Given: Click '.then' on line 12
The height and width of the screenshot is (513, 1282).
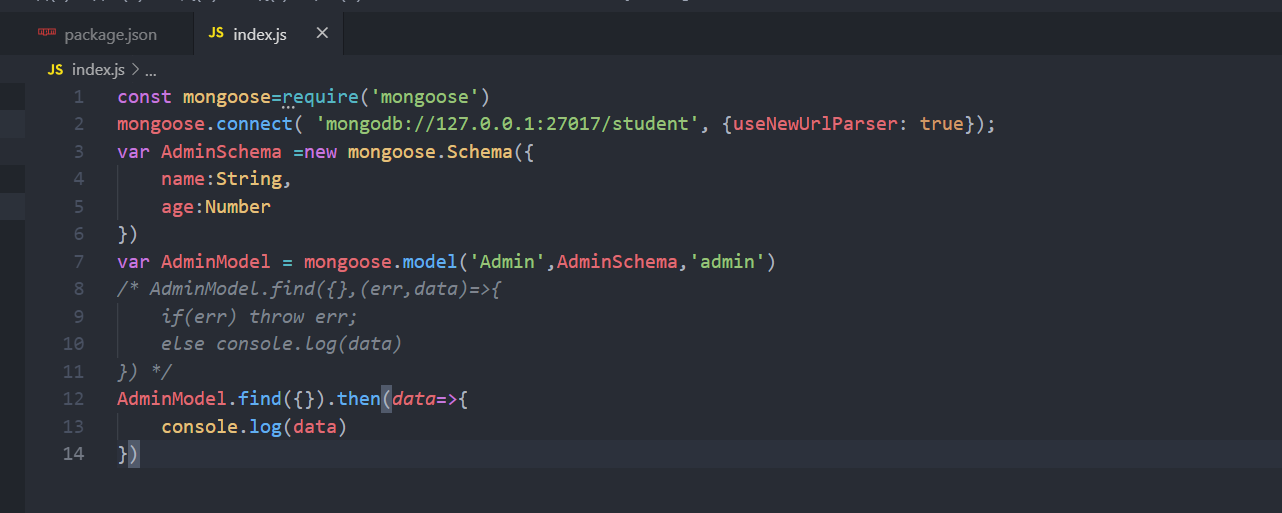Looking at the screenshot, I should pos(353,399).
